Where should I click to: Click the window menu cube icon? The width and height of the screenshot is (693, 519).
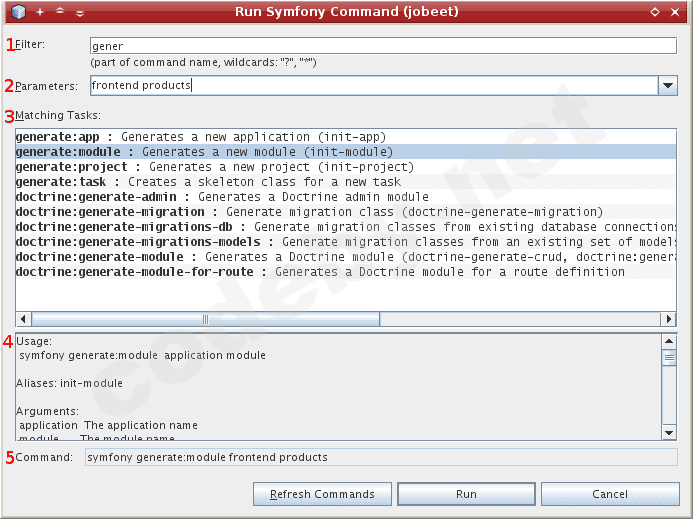[18, 12]
